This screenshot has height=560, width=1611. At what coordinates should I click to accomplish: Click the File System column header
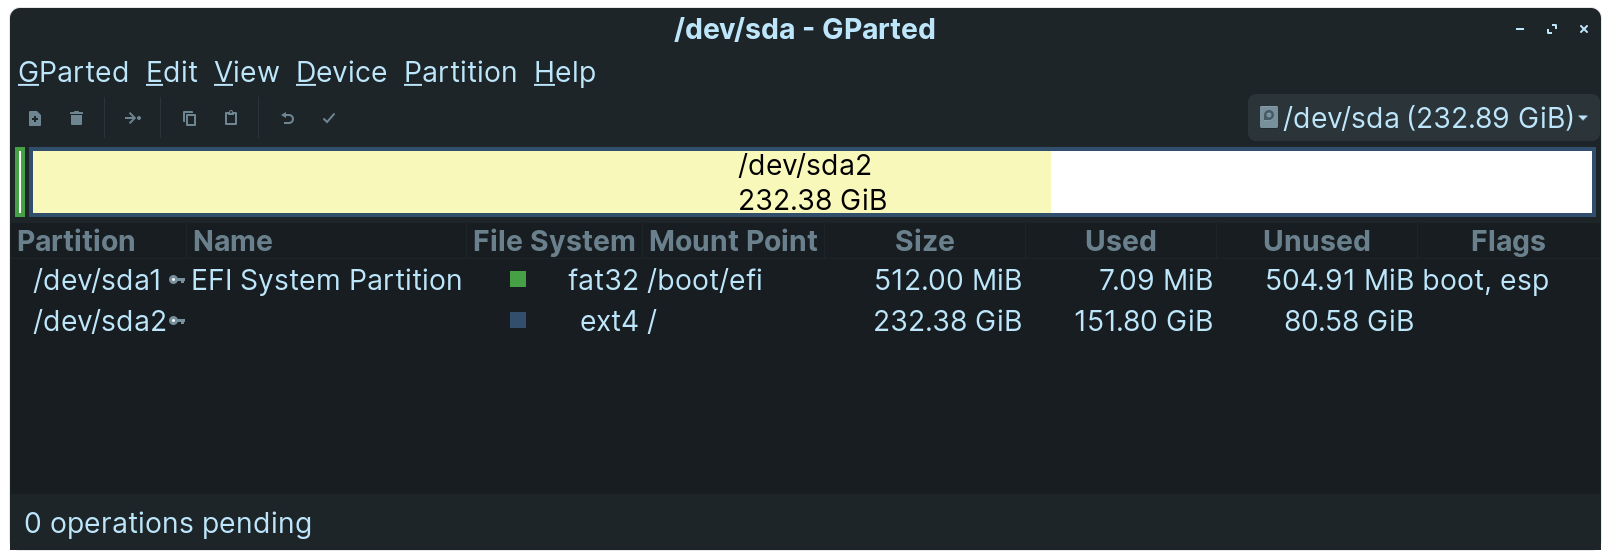tap(554, 241)
